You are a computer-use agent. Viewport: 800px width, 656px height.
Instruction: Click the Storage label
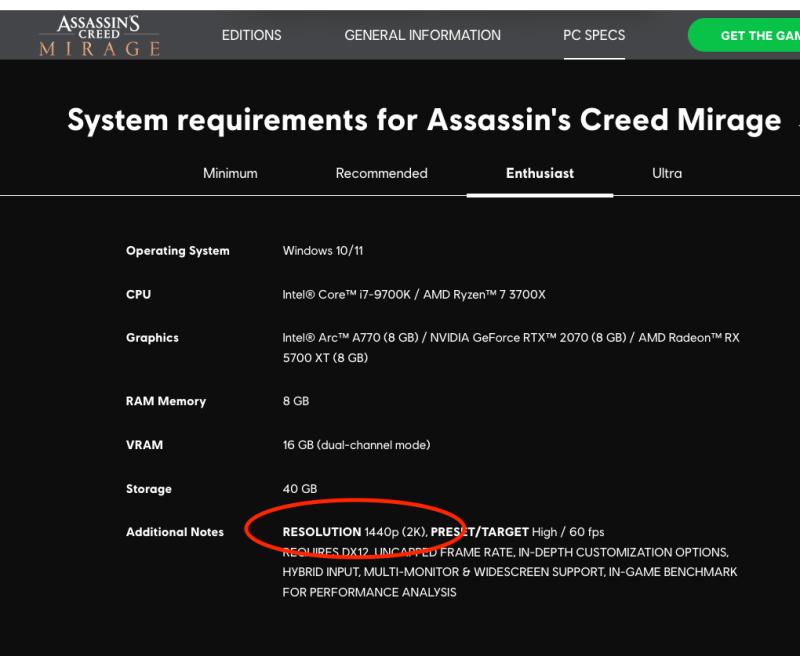(x=148, y=489)
